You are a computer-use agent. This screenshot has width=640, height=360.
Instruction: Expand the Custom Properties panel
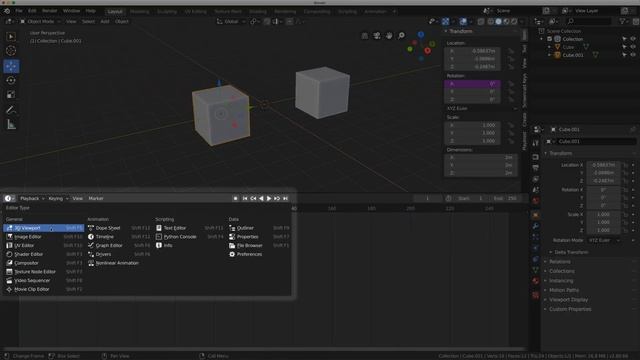(570, 309)
